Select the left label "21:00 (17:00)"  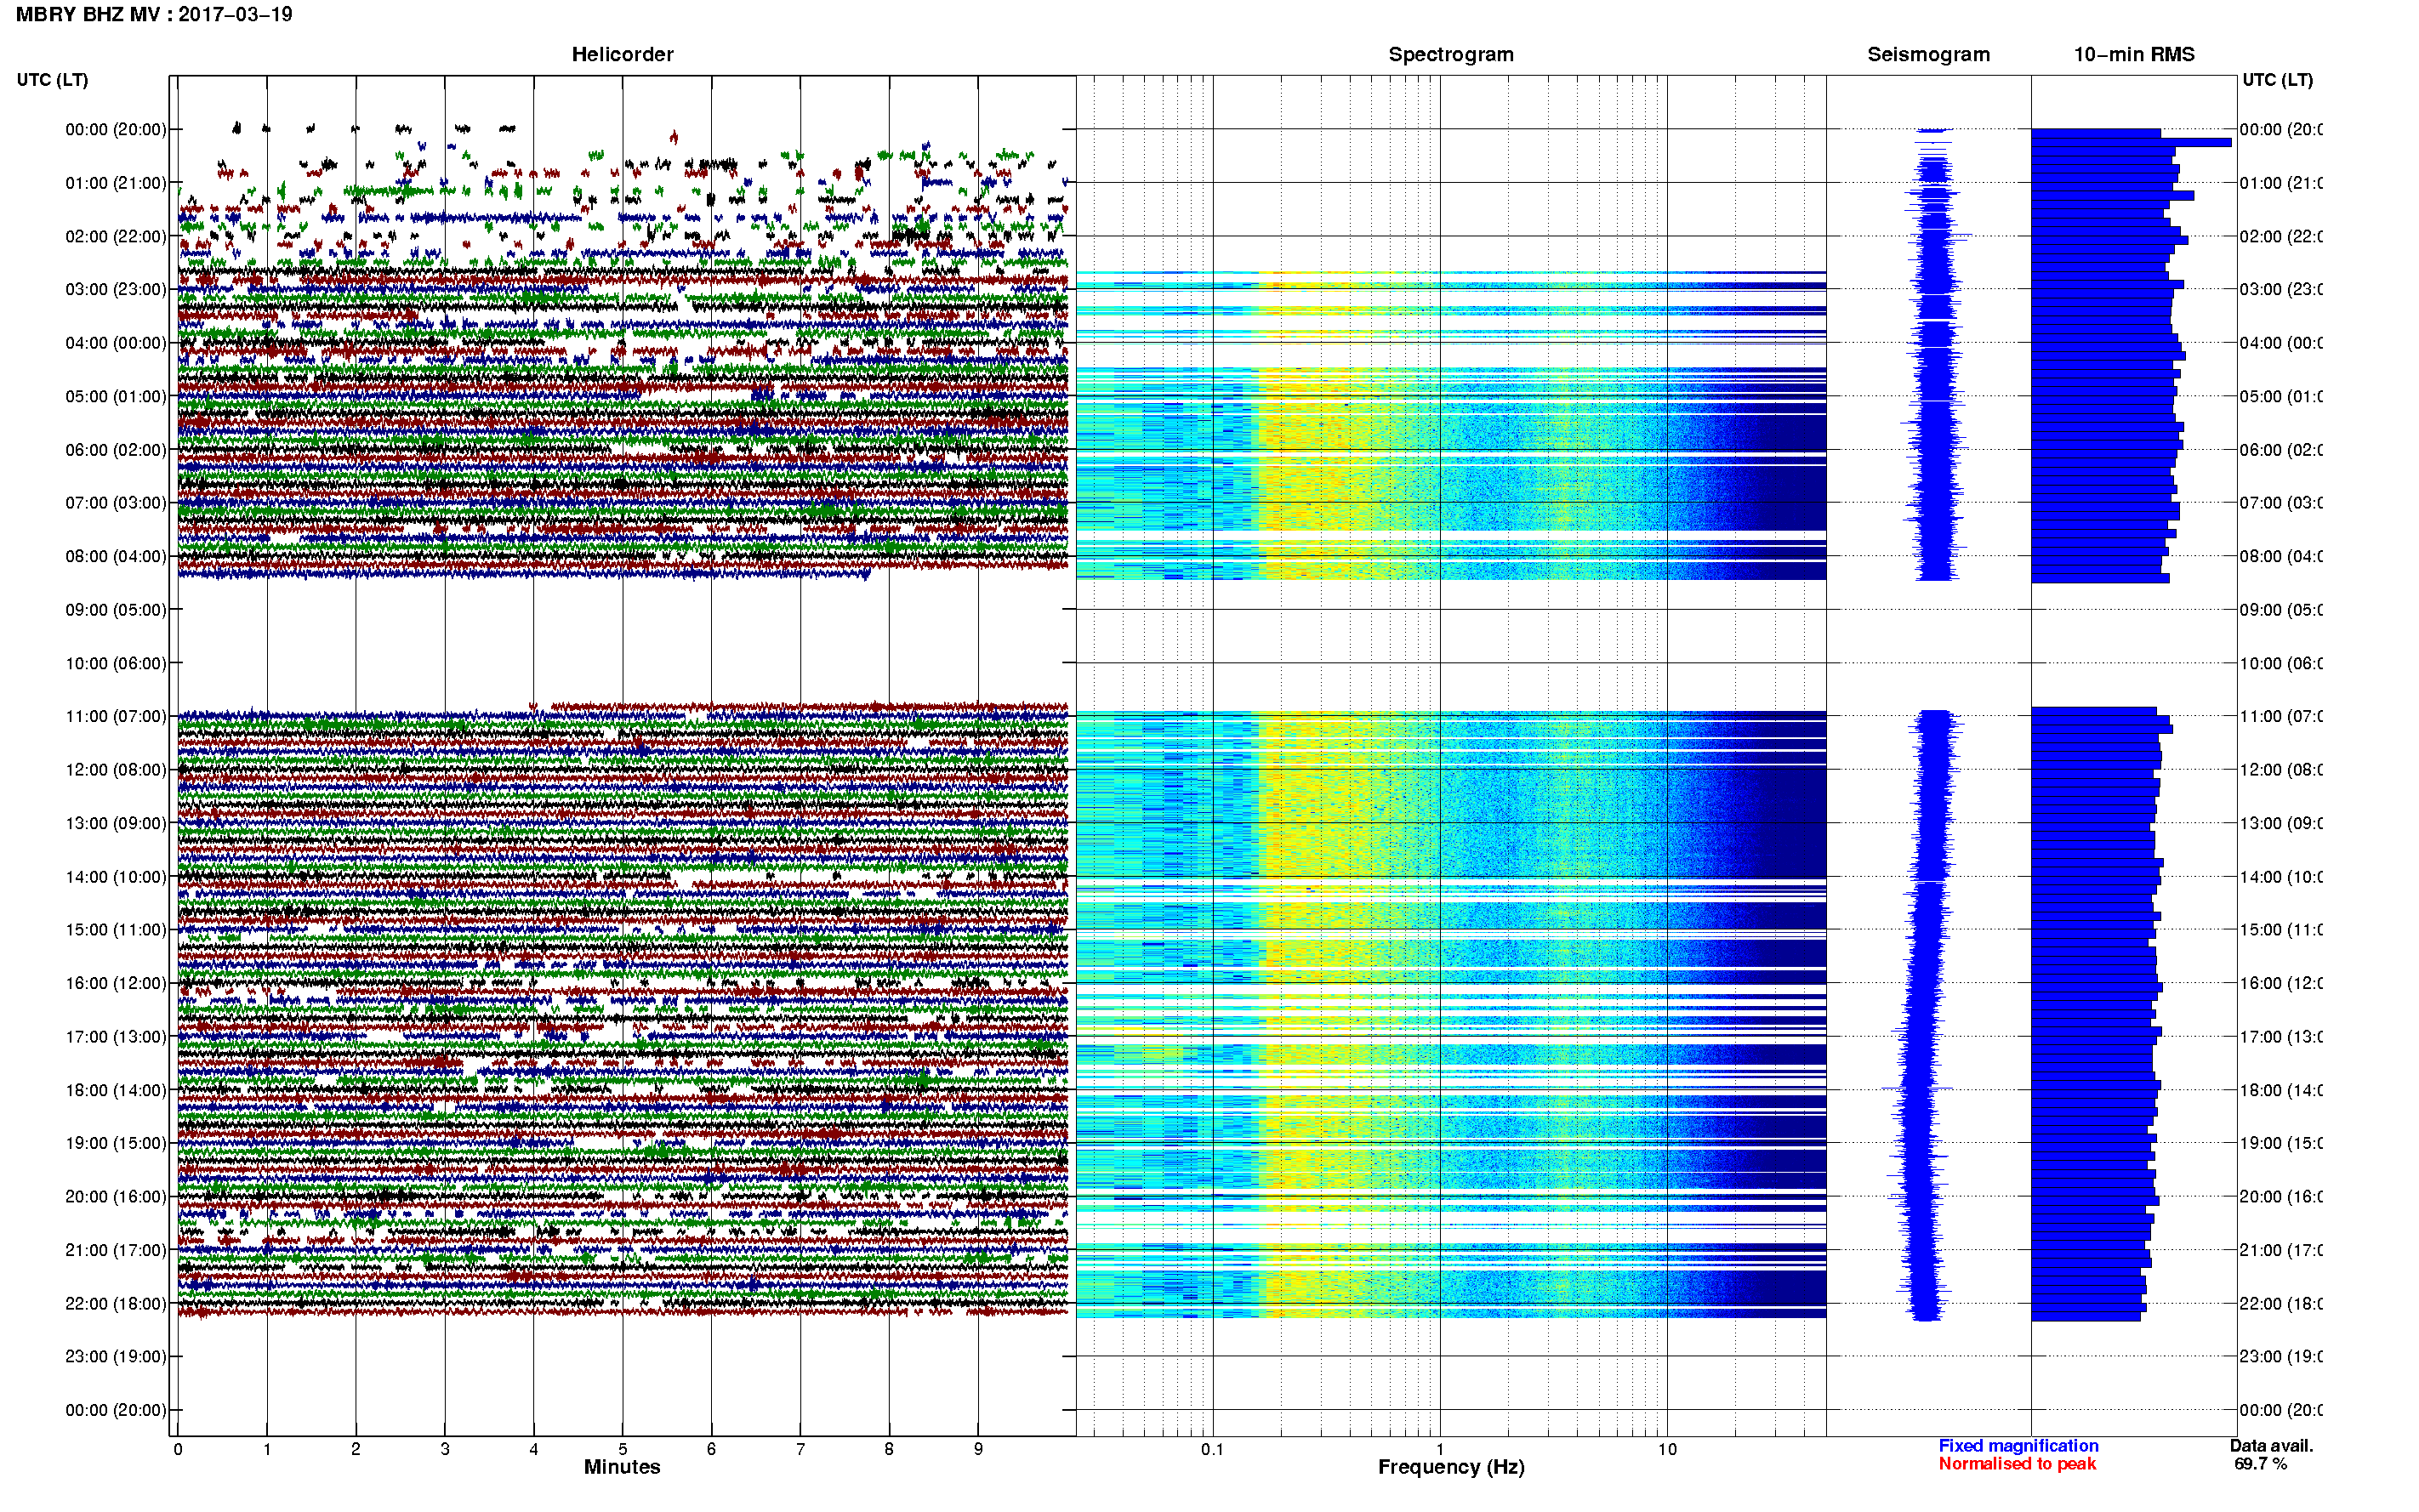pos(116,1250)
